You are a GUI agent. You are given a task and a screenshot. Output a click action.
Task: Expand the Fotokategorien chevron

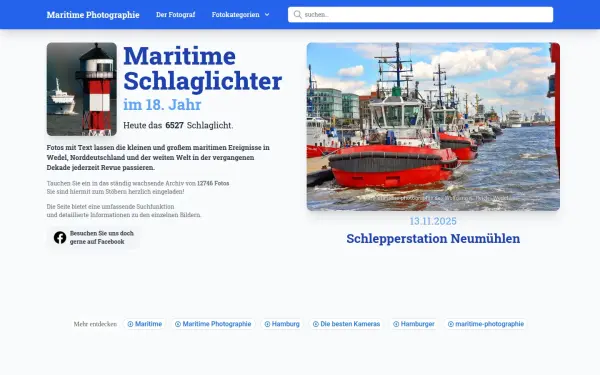point(267,15)
